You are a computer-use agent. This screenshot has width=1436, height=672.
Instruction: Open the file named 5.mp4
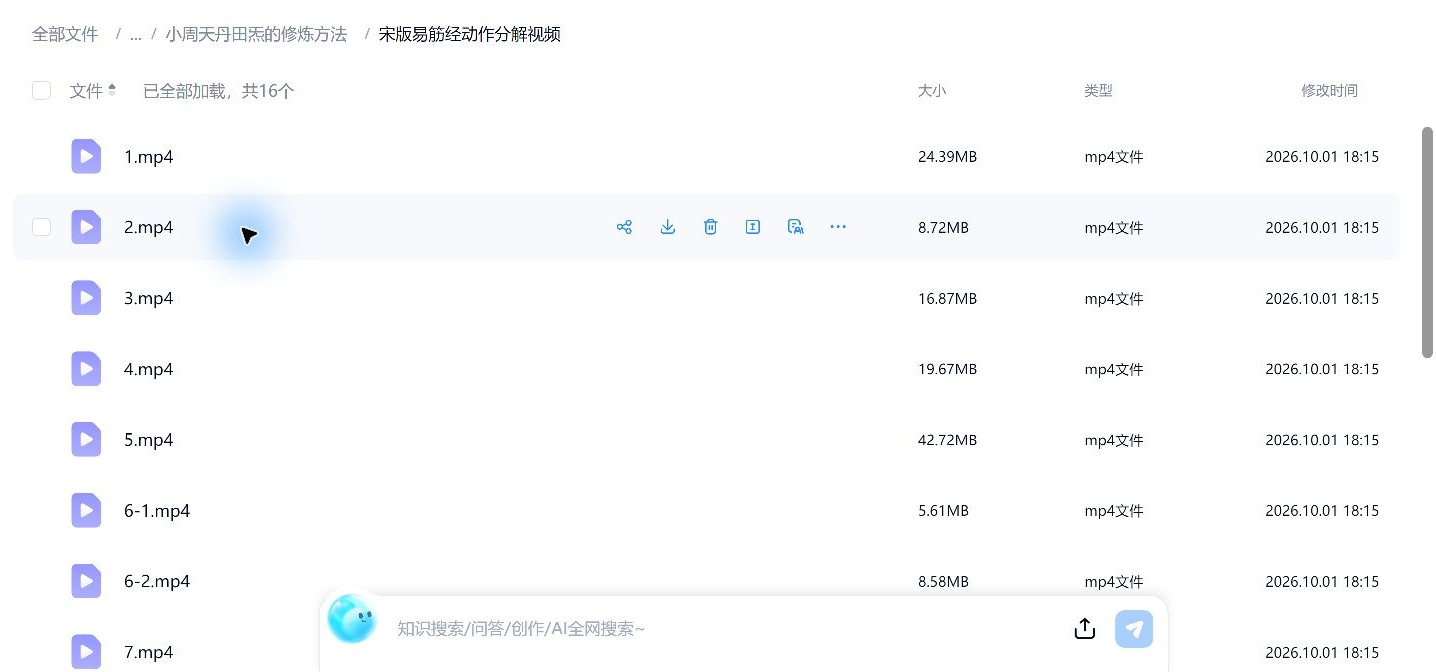click(x=149, y=440)
